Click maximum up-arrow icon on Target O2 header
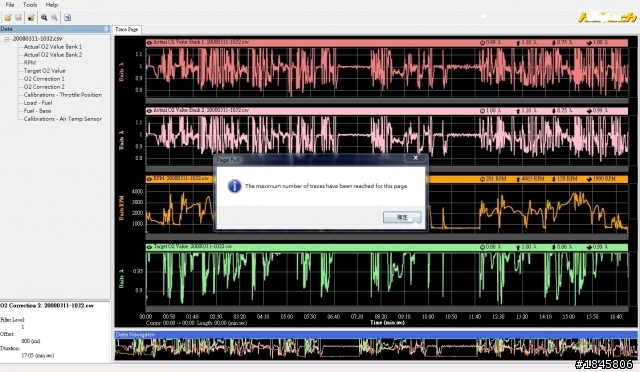Image resolution: width=640 pixels, height=372 pixels. pos(518,247)
